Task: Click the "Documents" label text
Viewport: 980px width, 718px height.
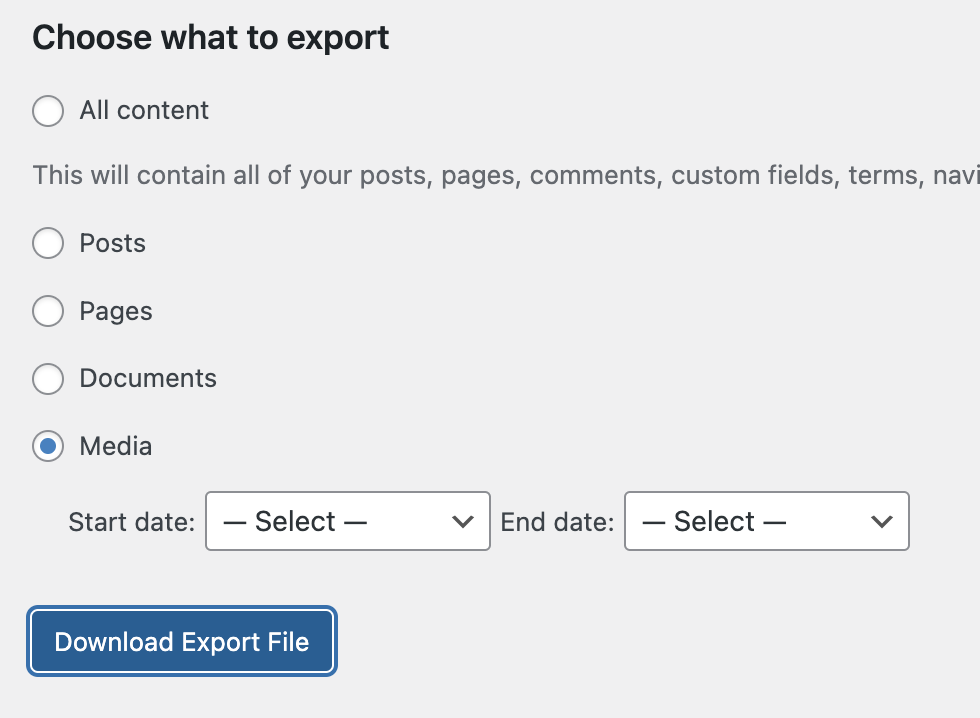Action: 148,379
